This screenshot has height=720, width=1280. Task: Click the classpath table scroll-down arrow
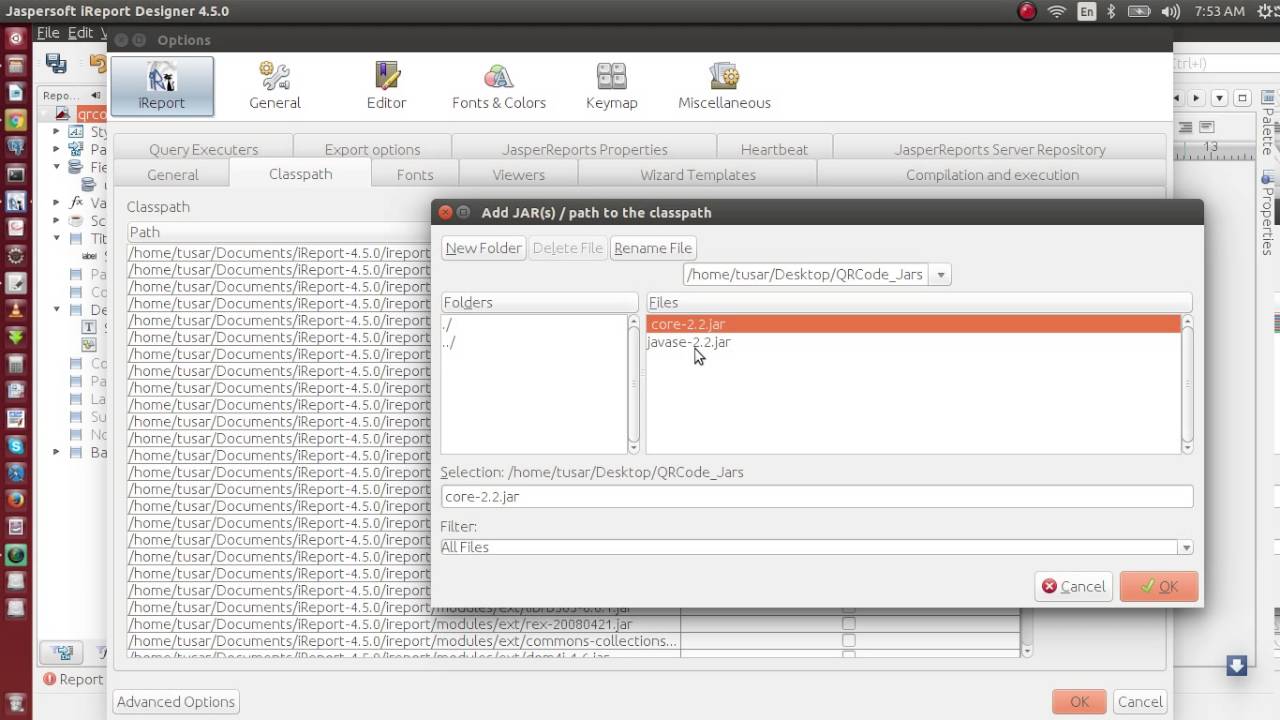[x=1026, y=650]
